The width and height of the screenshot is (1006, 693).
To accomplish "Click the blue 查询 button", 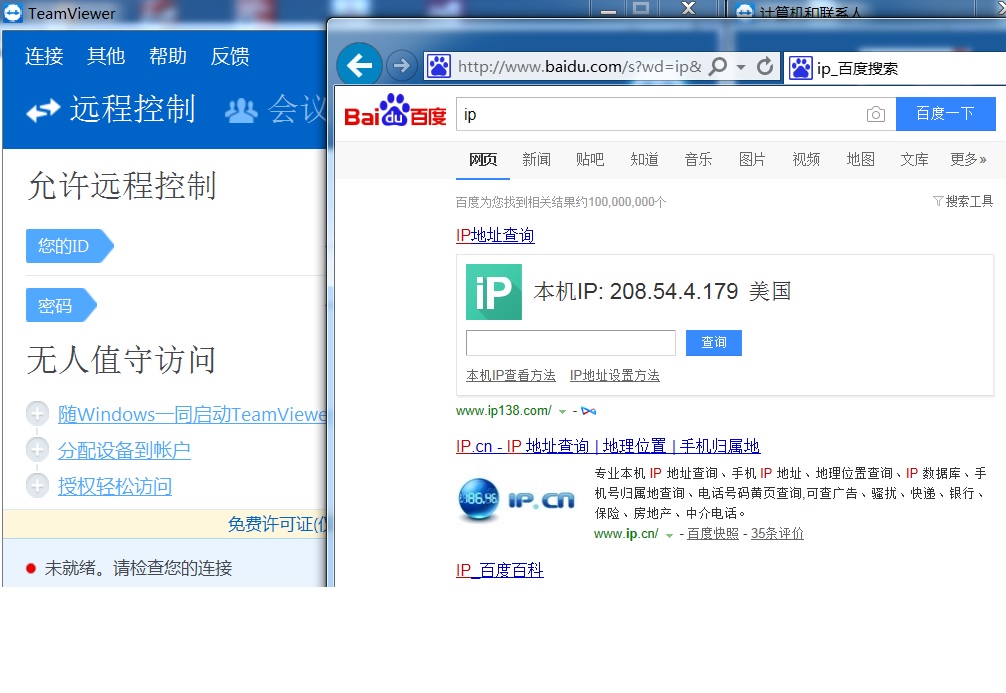I will (713, 343).
